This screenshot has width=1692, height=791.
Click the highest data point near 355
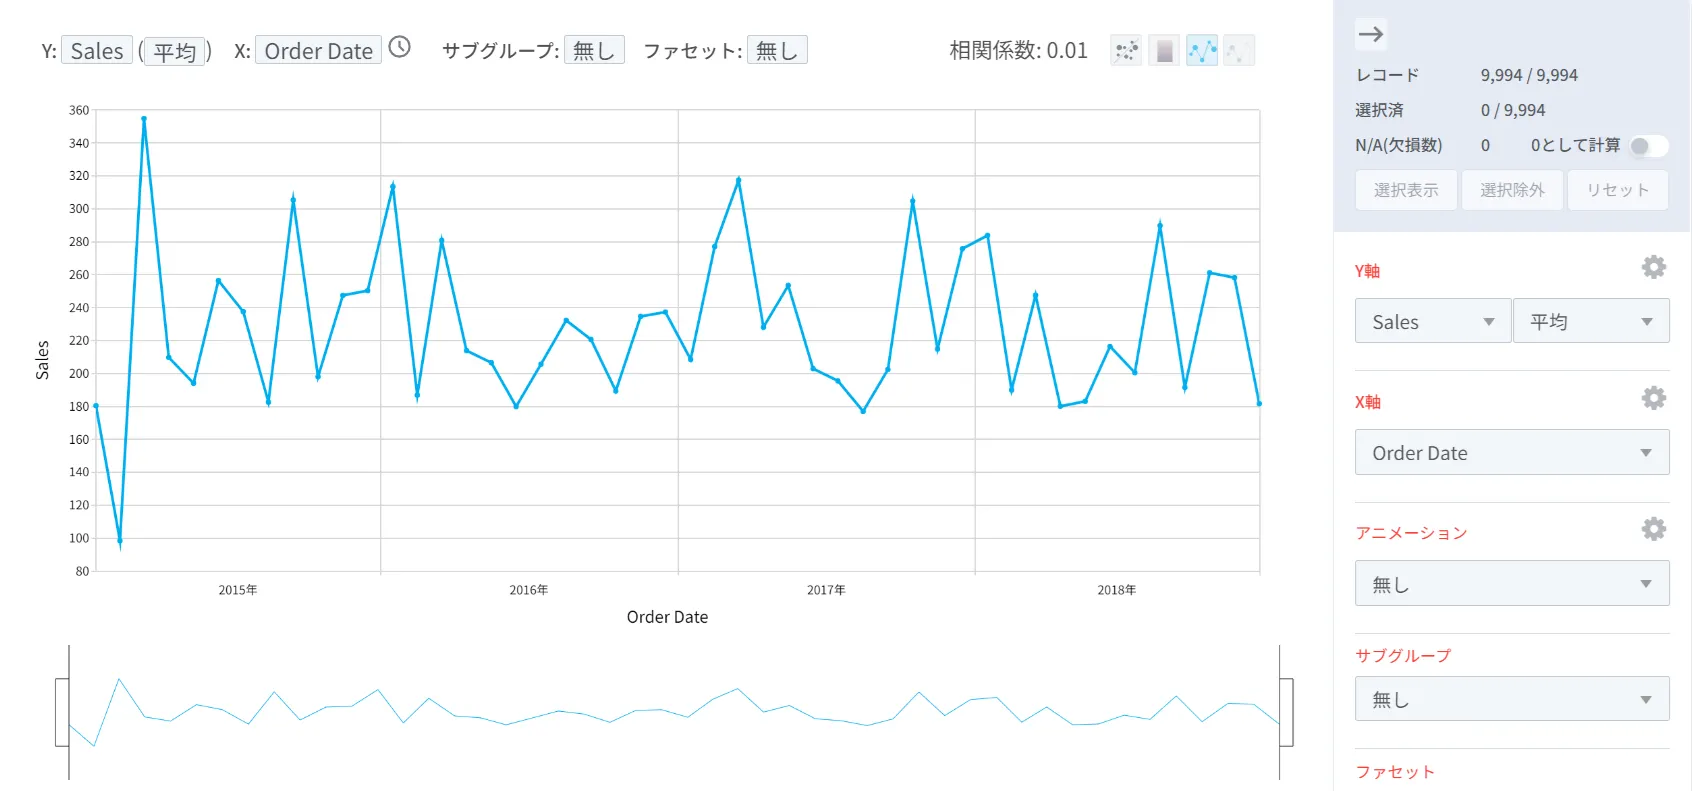(x=144, y=119)
